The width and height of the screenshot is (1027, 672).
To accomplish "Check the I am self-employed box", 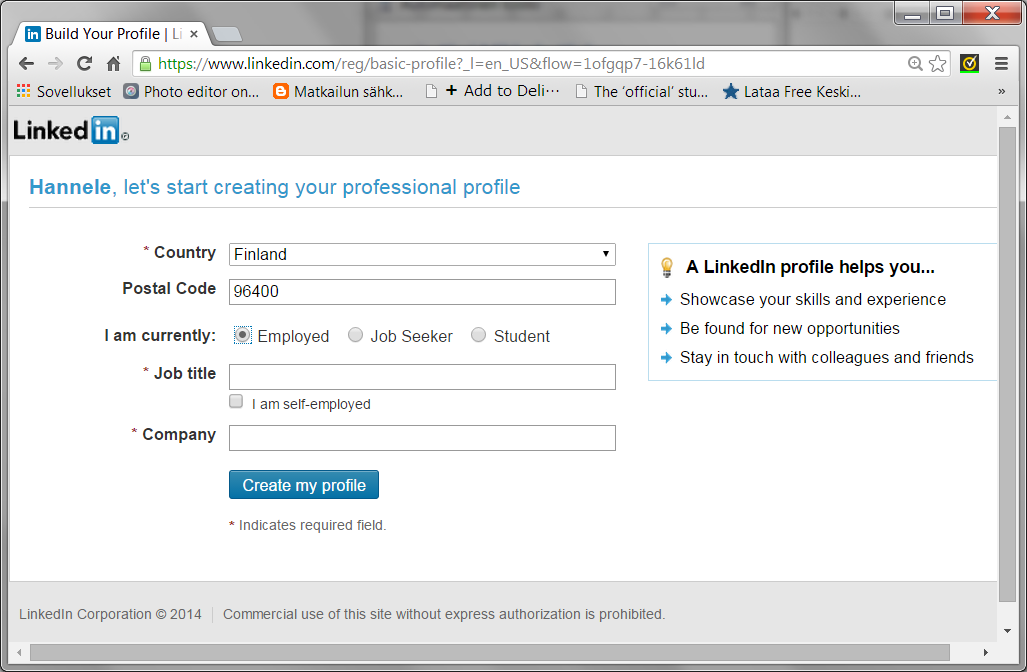I will 236,401.
